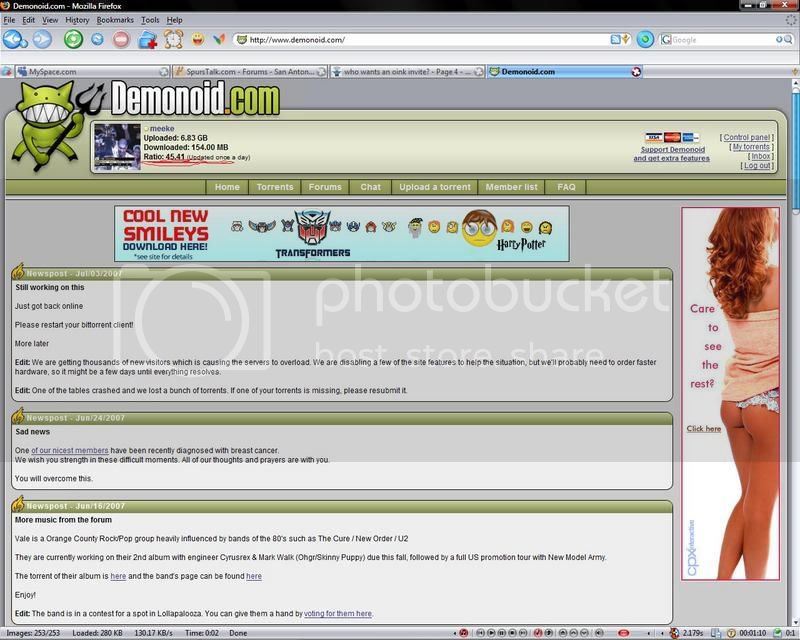Click the meeke user avatar thumbnail
Viewport: 800px width, 640px height.
(x=117, y=146)
